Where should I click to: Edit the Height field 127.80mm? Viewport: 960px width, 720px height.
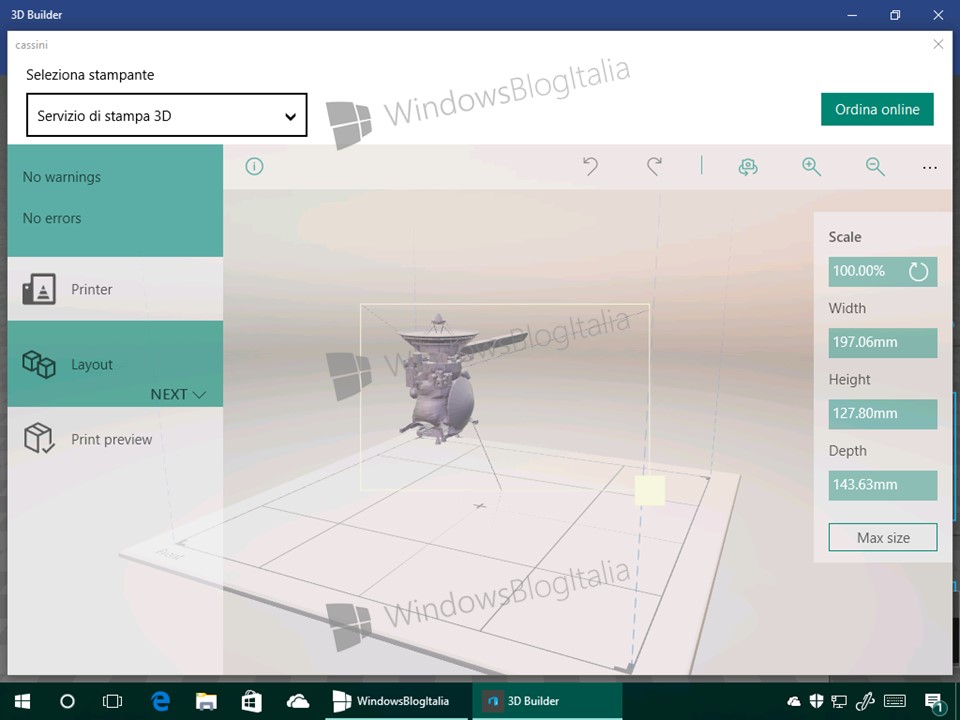(883, 414)
